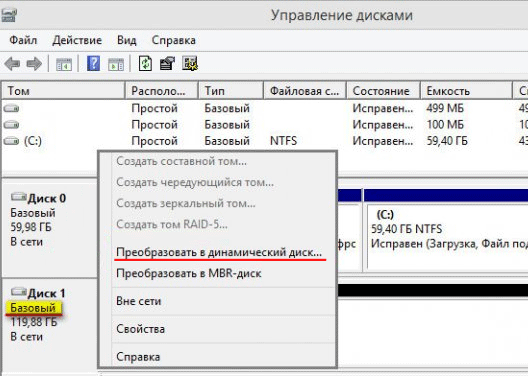Viewport: 528px width, 376px height.
Task: Choose Преобразовать в MBR-диск
Action: point(189,273)
